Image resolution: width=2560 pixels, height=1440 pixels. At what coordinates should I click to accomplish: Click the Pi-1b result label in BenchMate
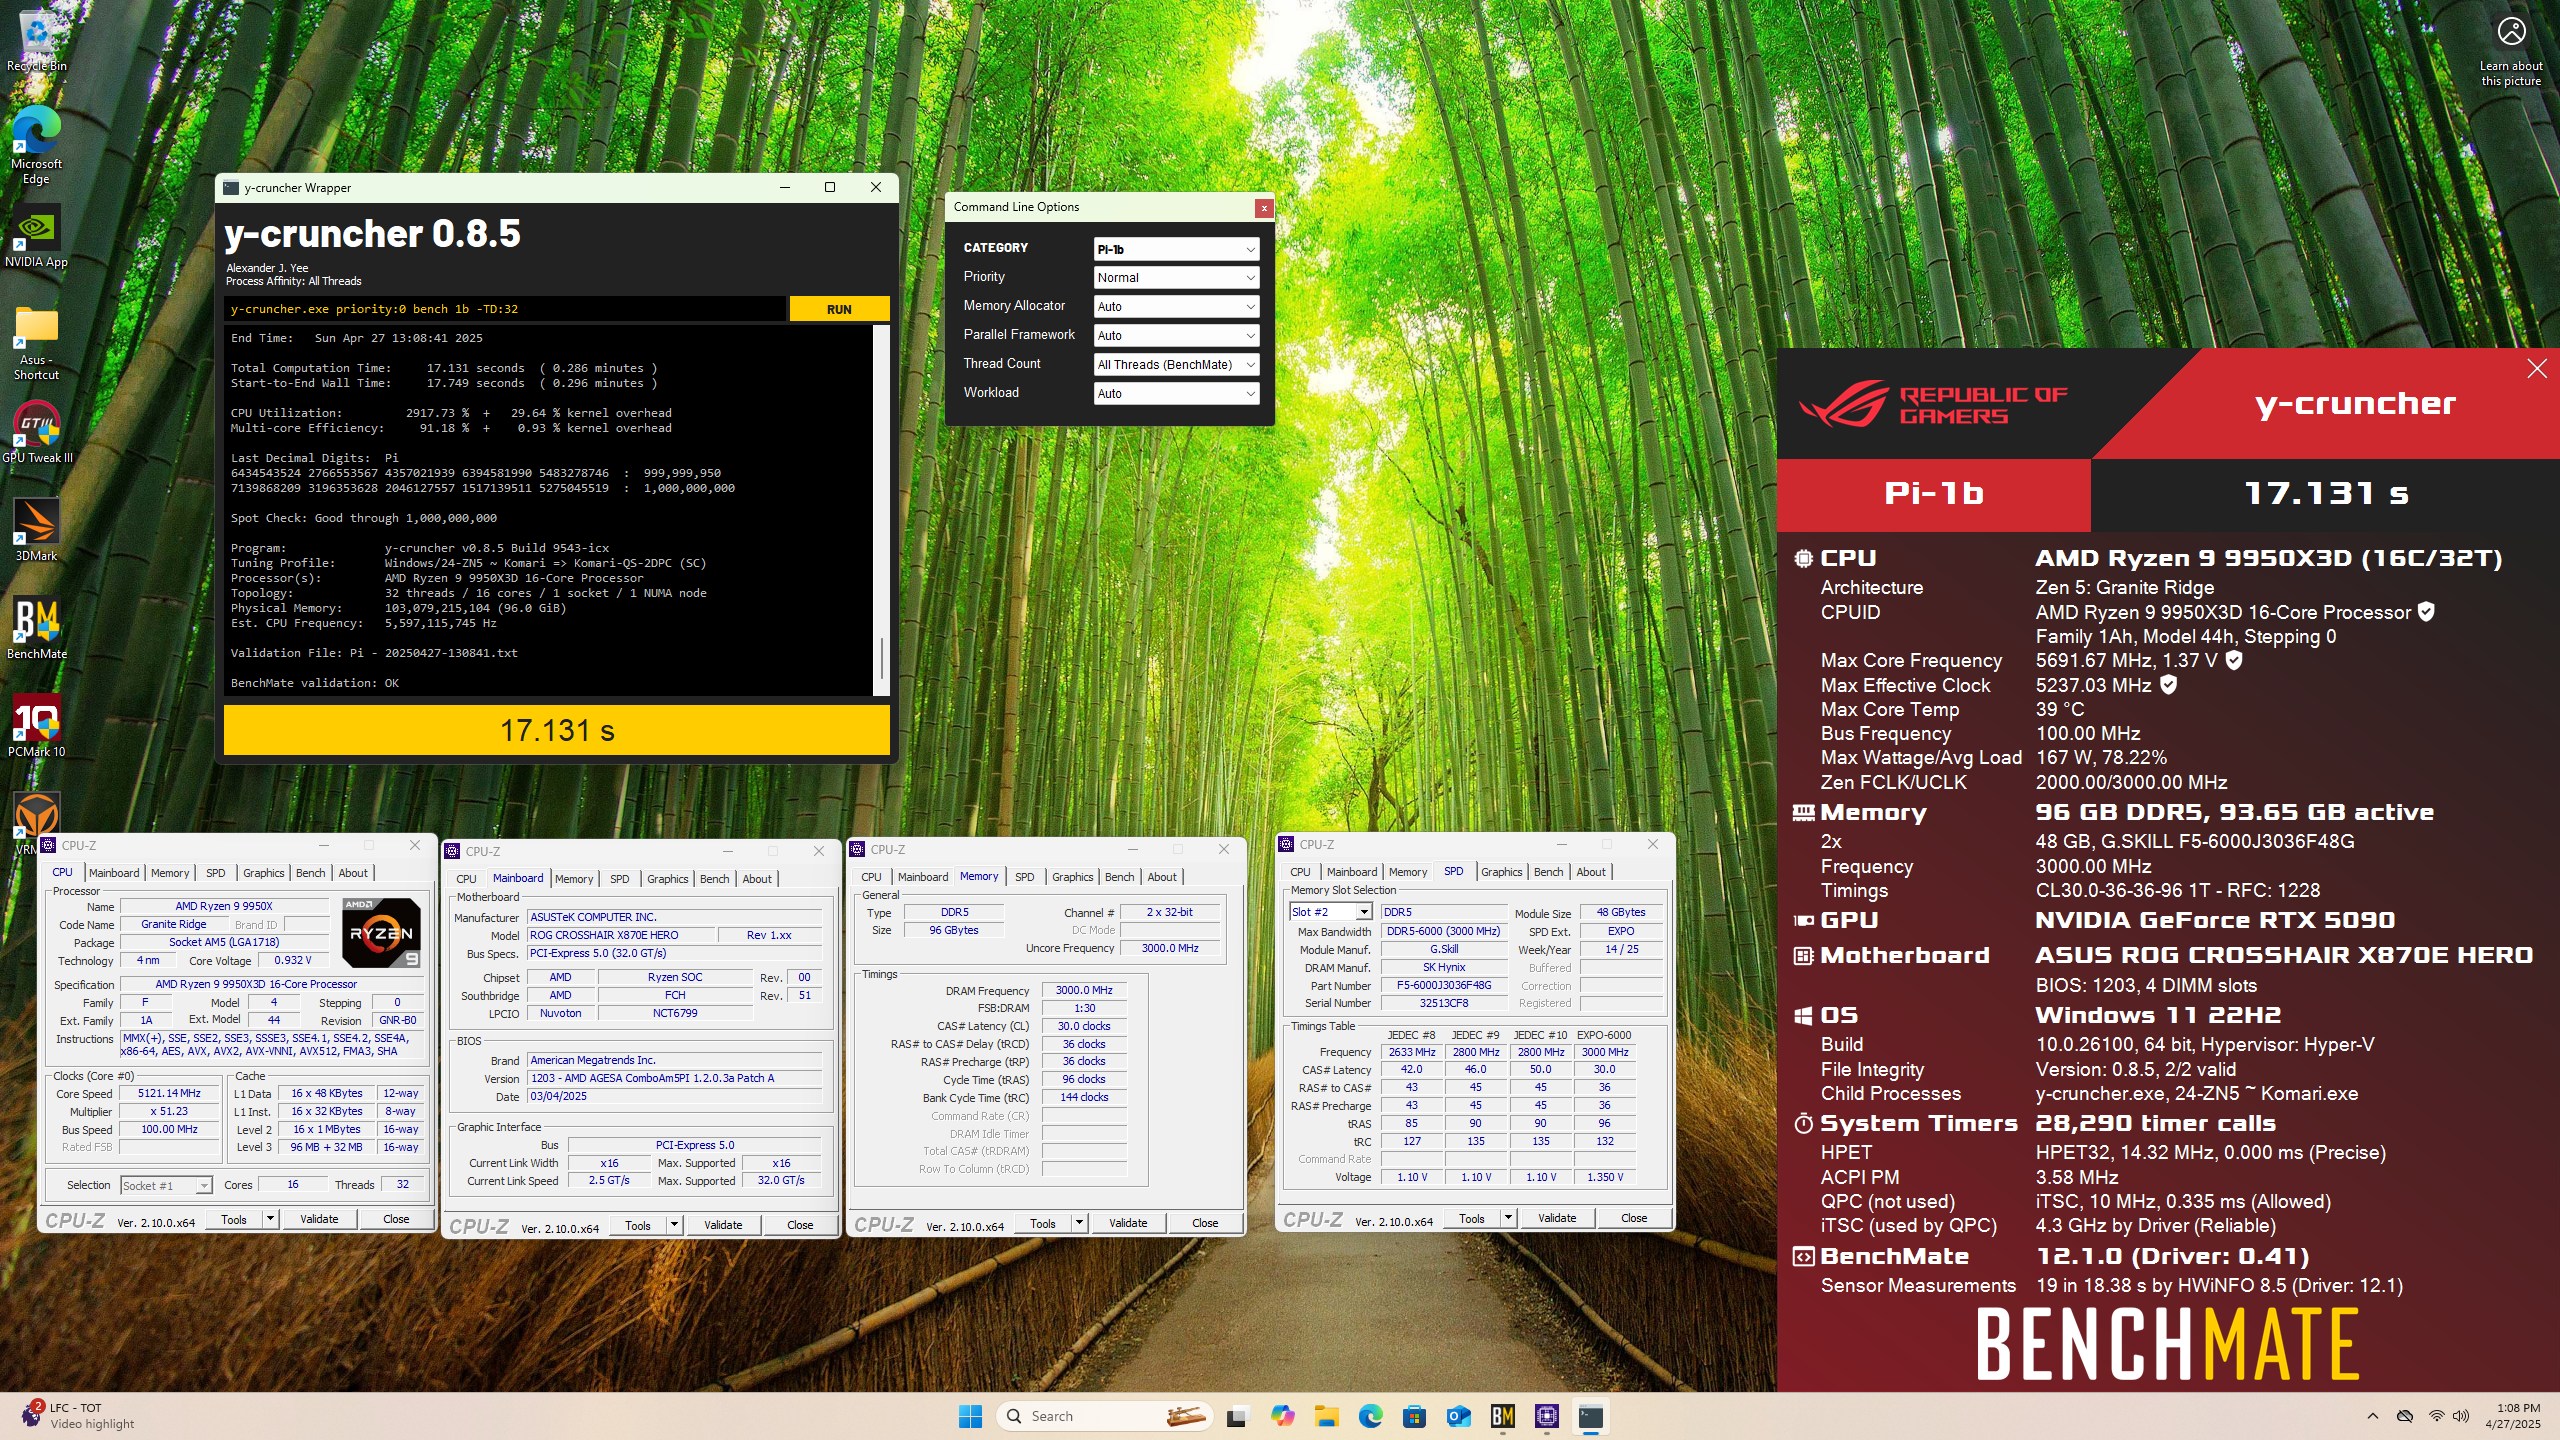1934,494
